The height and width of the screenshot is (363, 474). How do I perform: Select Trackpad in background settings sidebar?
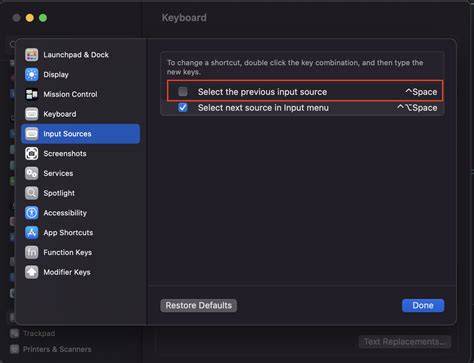[39, 333]
